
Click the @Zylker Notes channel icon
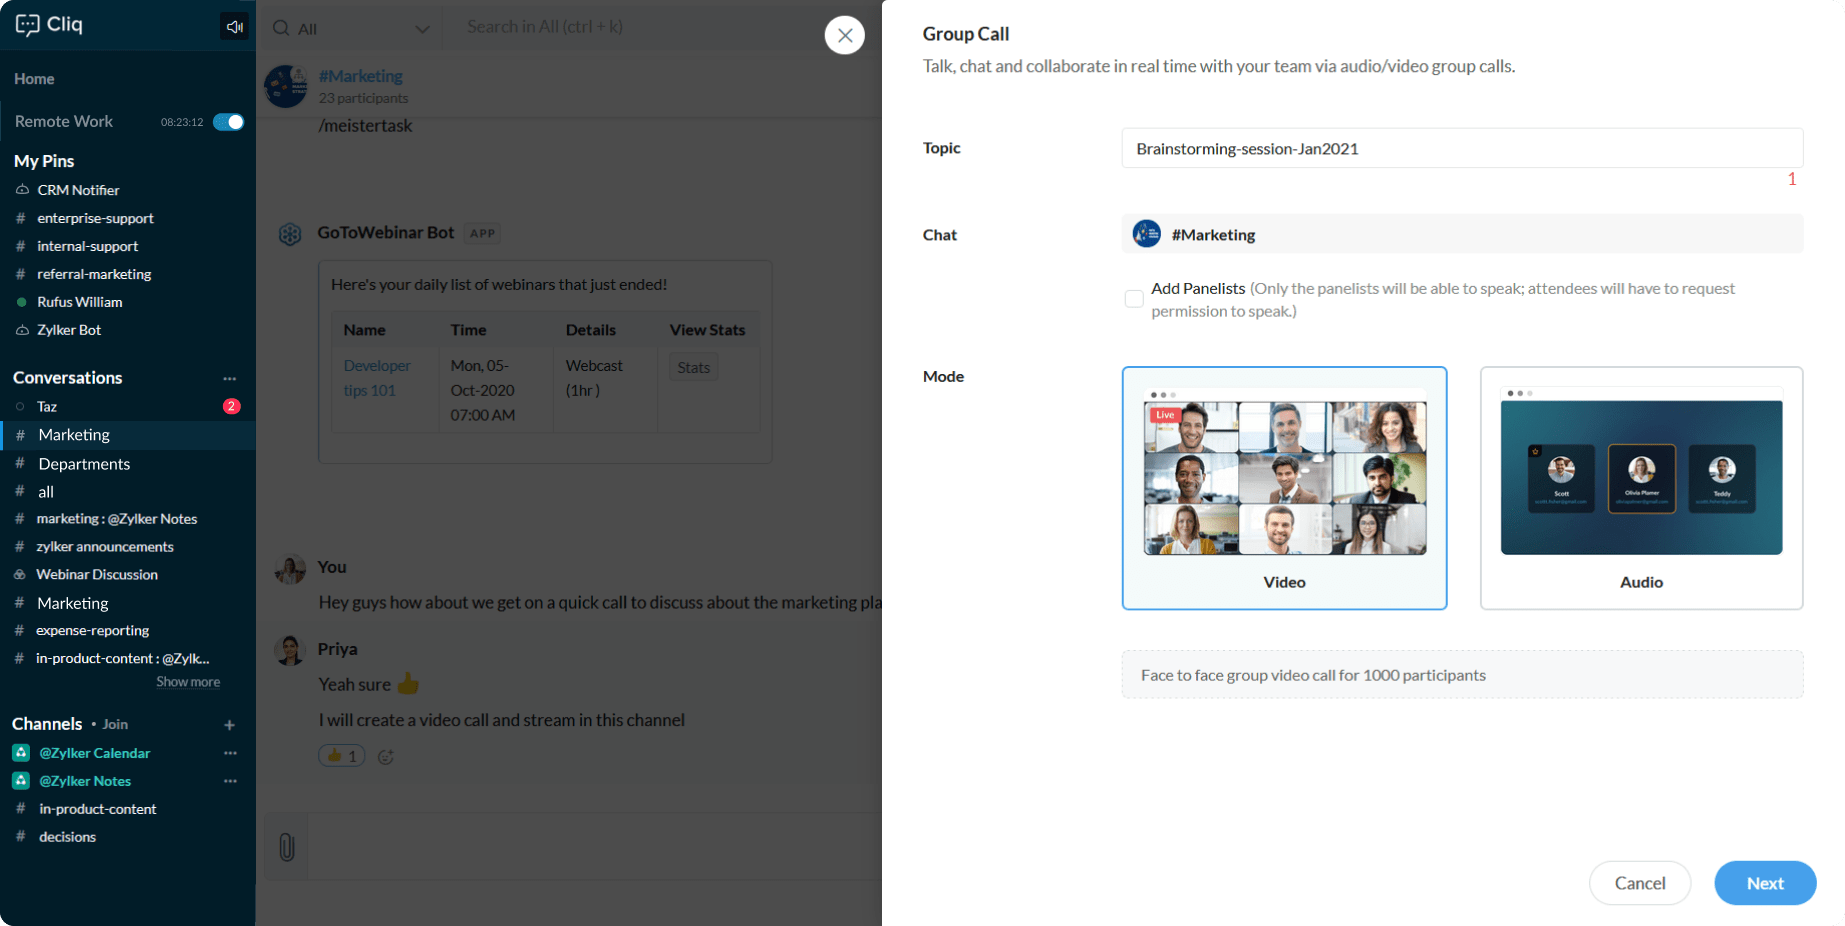click(21, 781)
